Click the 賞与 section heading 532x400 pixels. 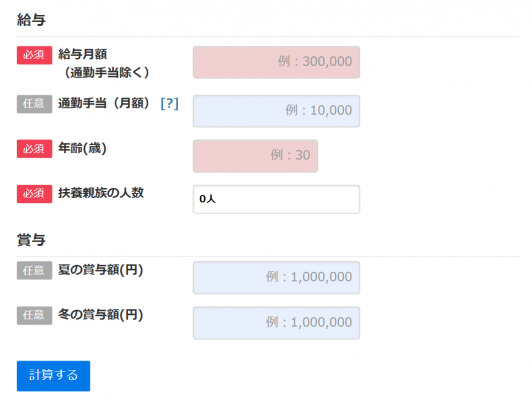(31, 240)
